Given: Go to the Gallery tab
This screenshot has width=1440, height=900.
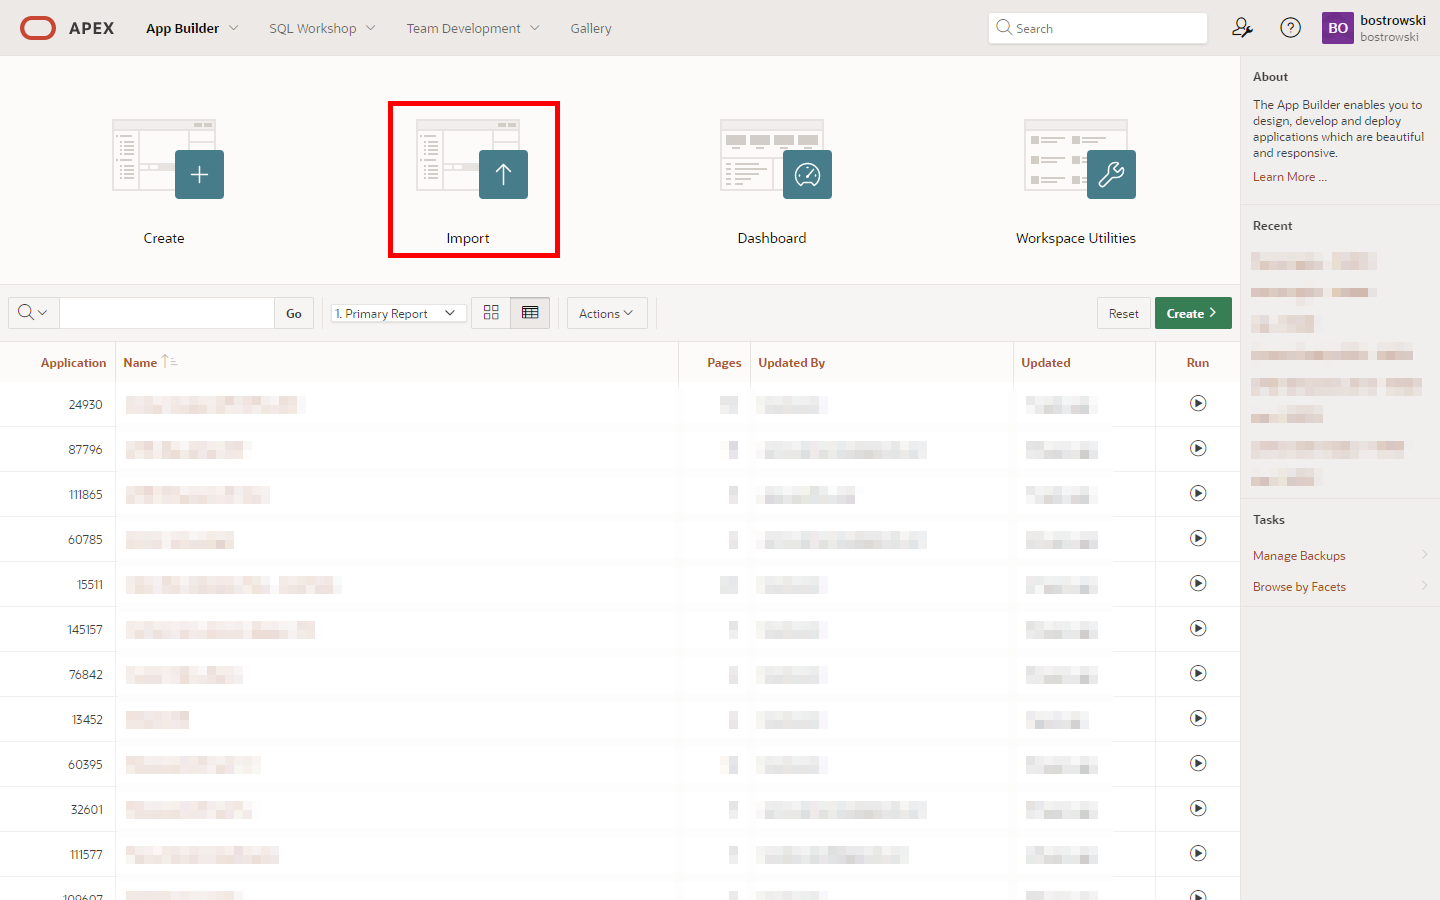Looking at the screenshot, I should tap(590, 28).
